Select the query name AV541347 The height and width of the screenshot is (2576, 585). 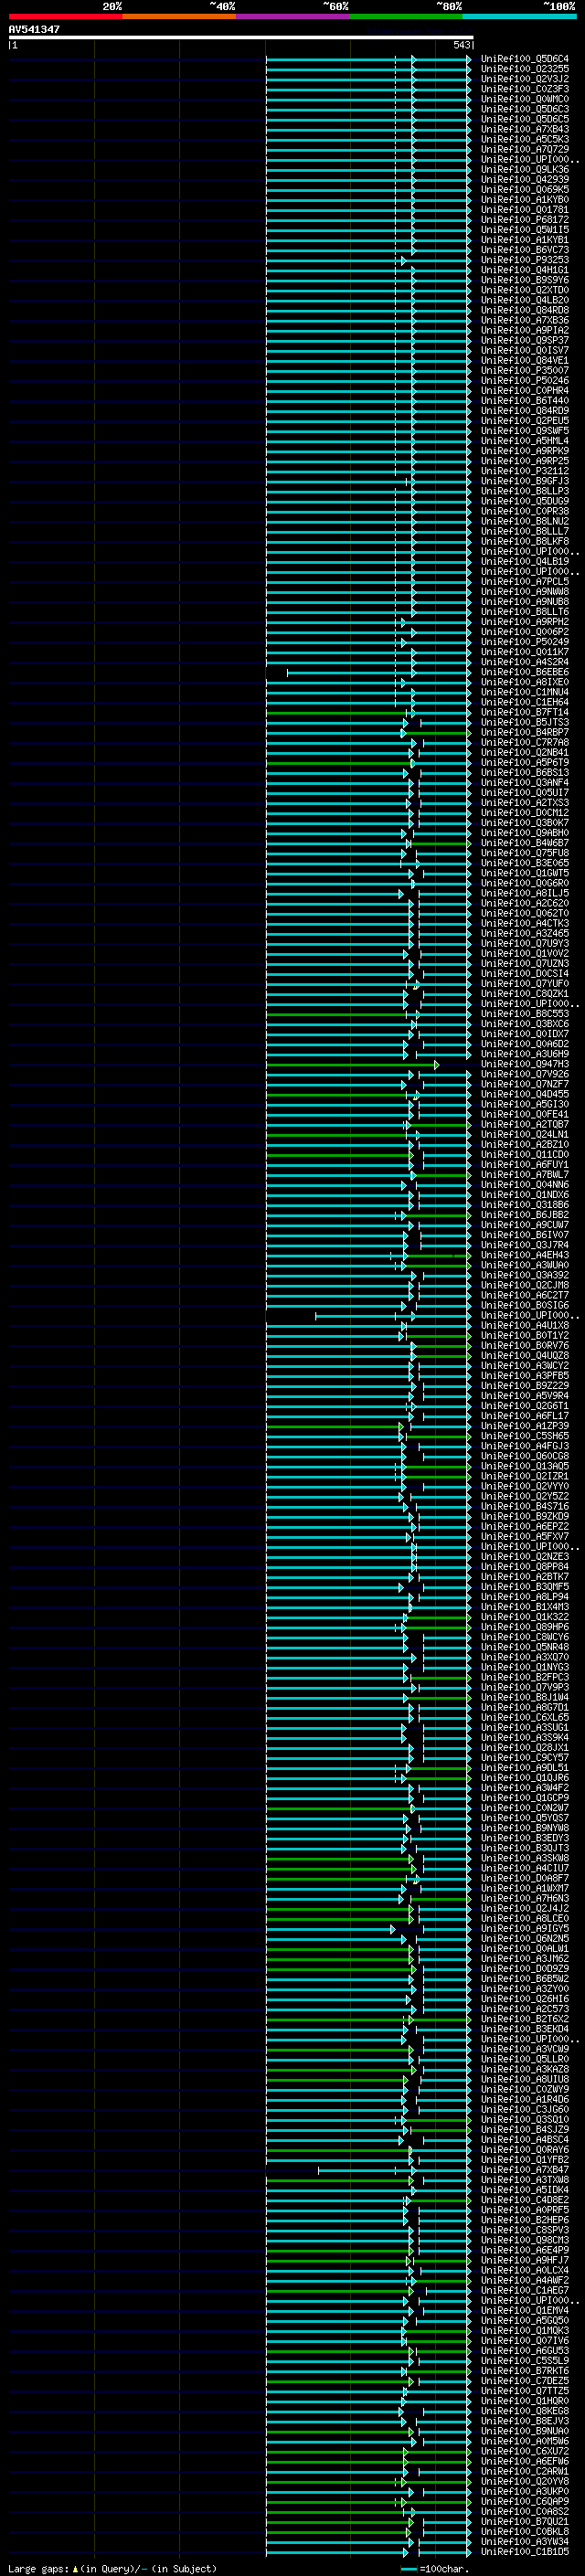pyautogui.click(x=34, y=29)
